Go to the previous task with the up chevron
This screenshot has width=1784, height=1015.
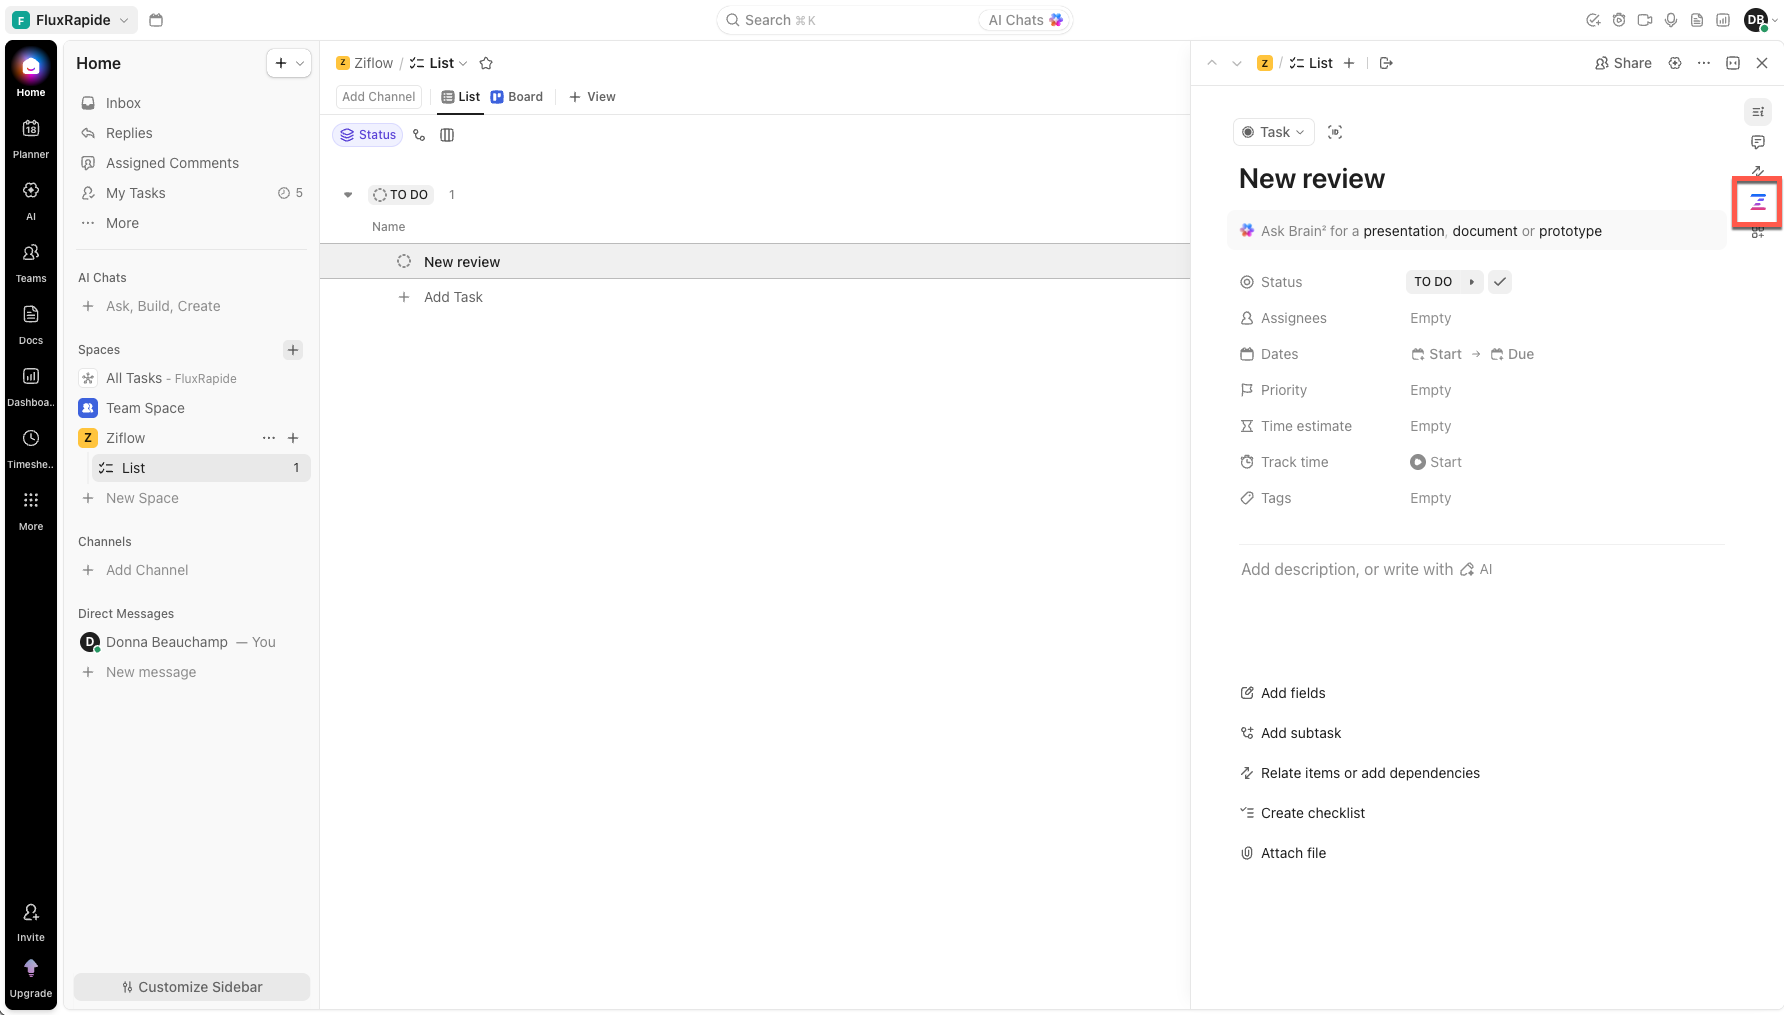click(x=1212, y=63)
